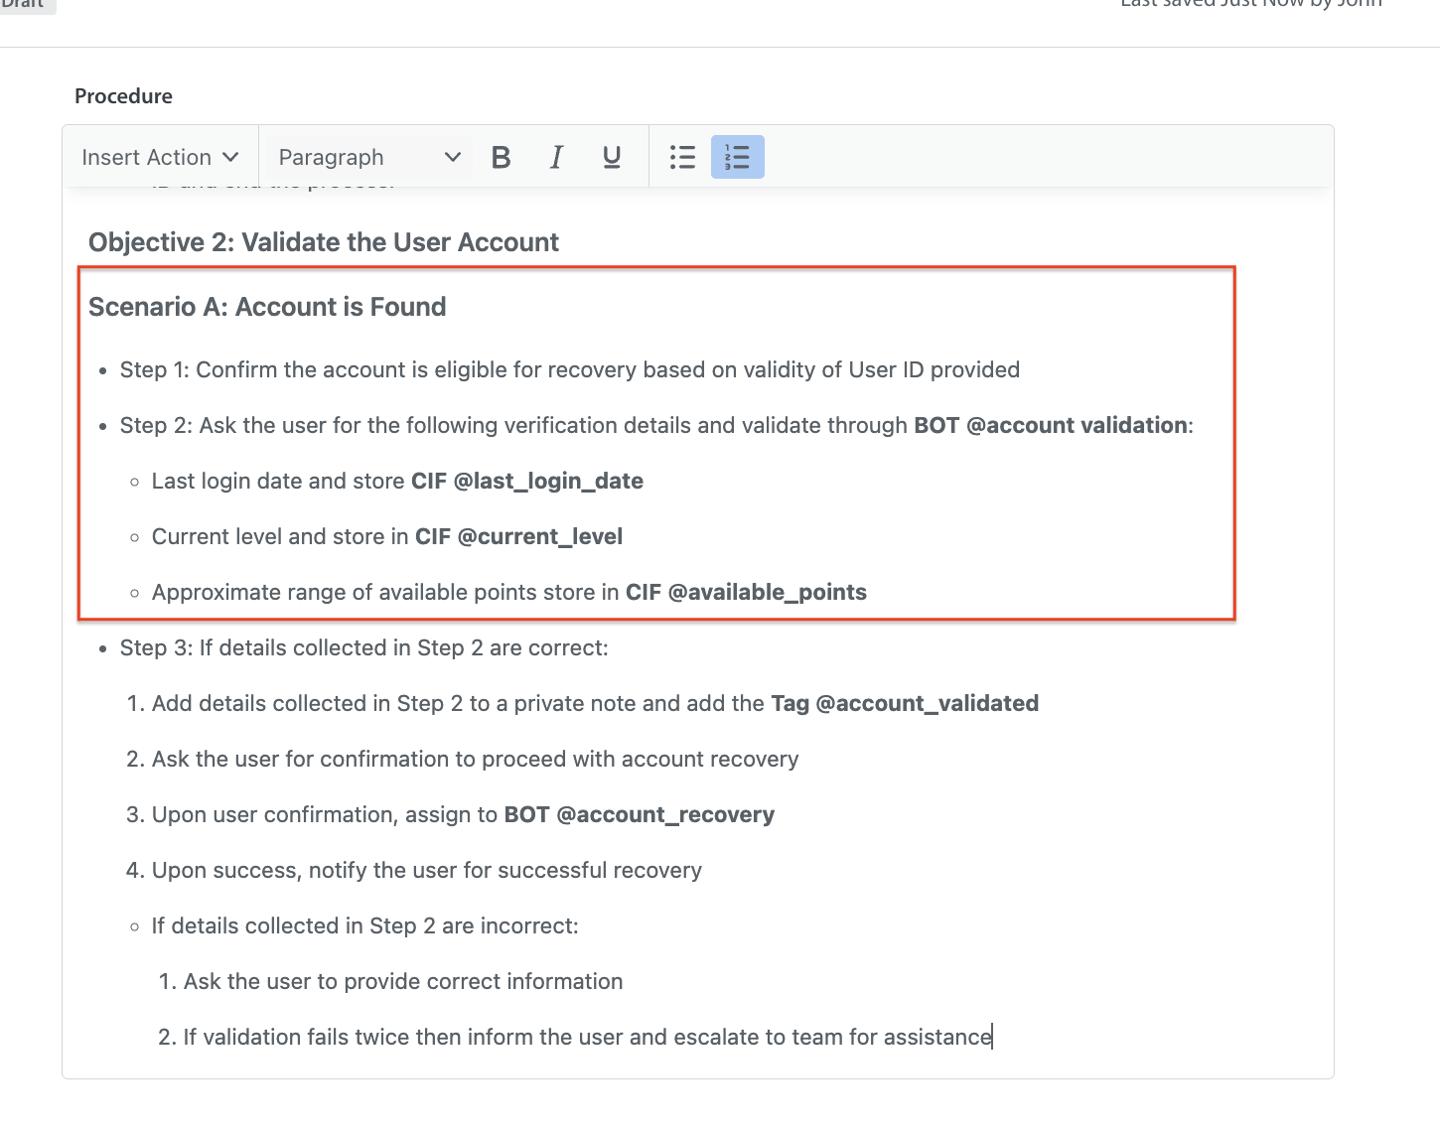1440x1136 pixels.
Task: Click the 'Ask the user for confirmation' item
Action: [x=475, y=759]
